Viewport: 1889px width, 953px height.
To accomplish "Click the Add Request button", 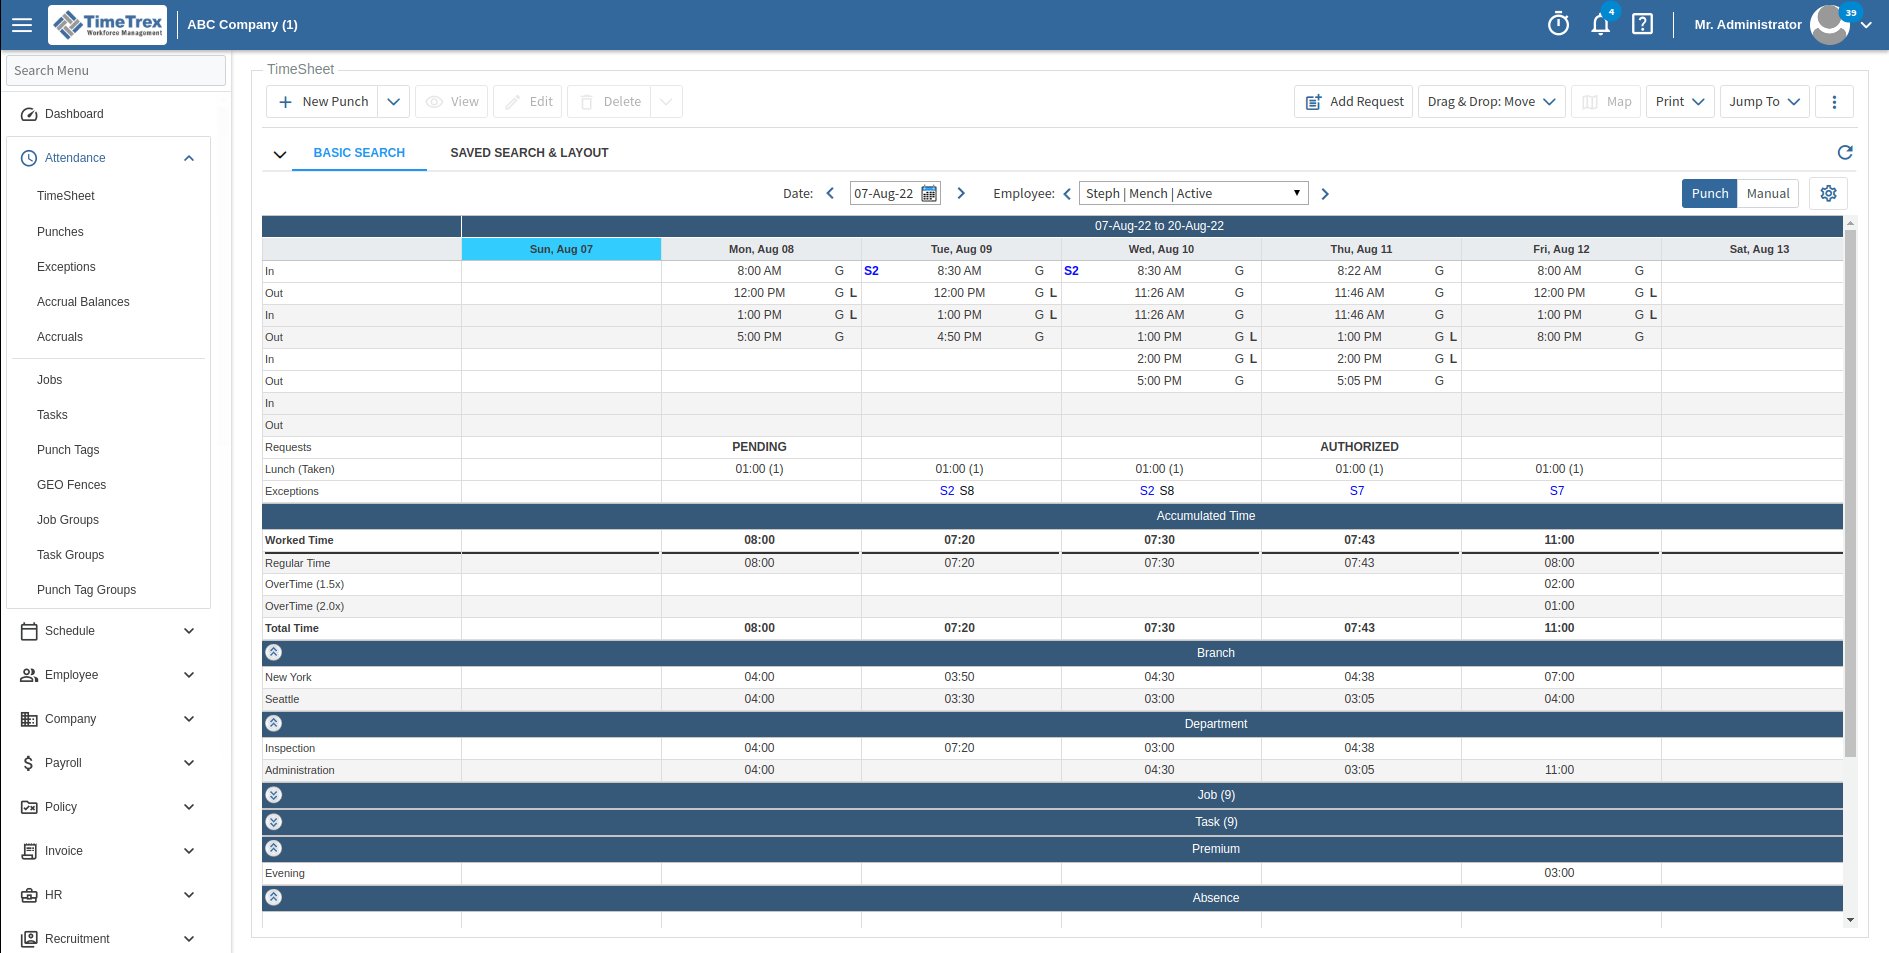I will pos(1353,101).
